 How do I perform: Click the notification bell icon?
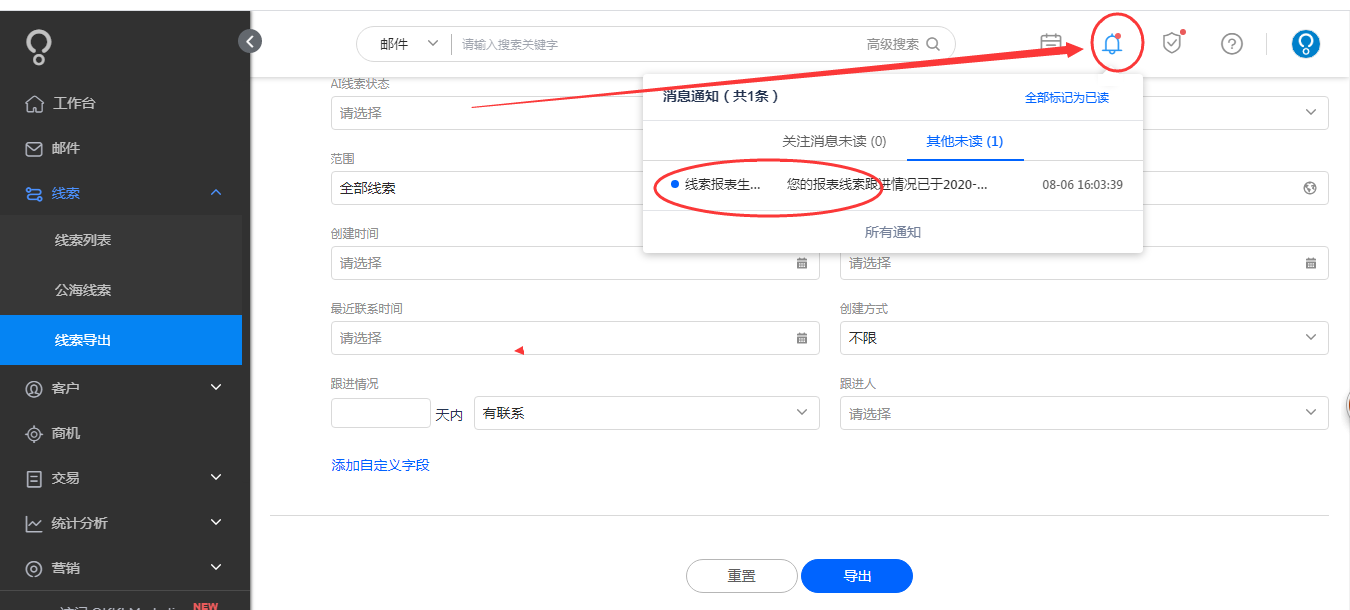[1116, 43]
